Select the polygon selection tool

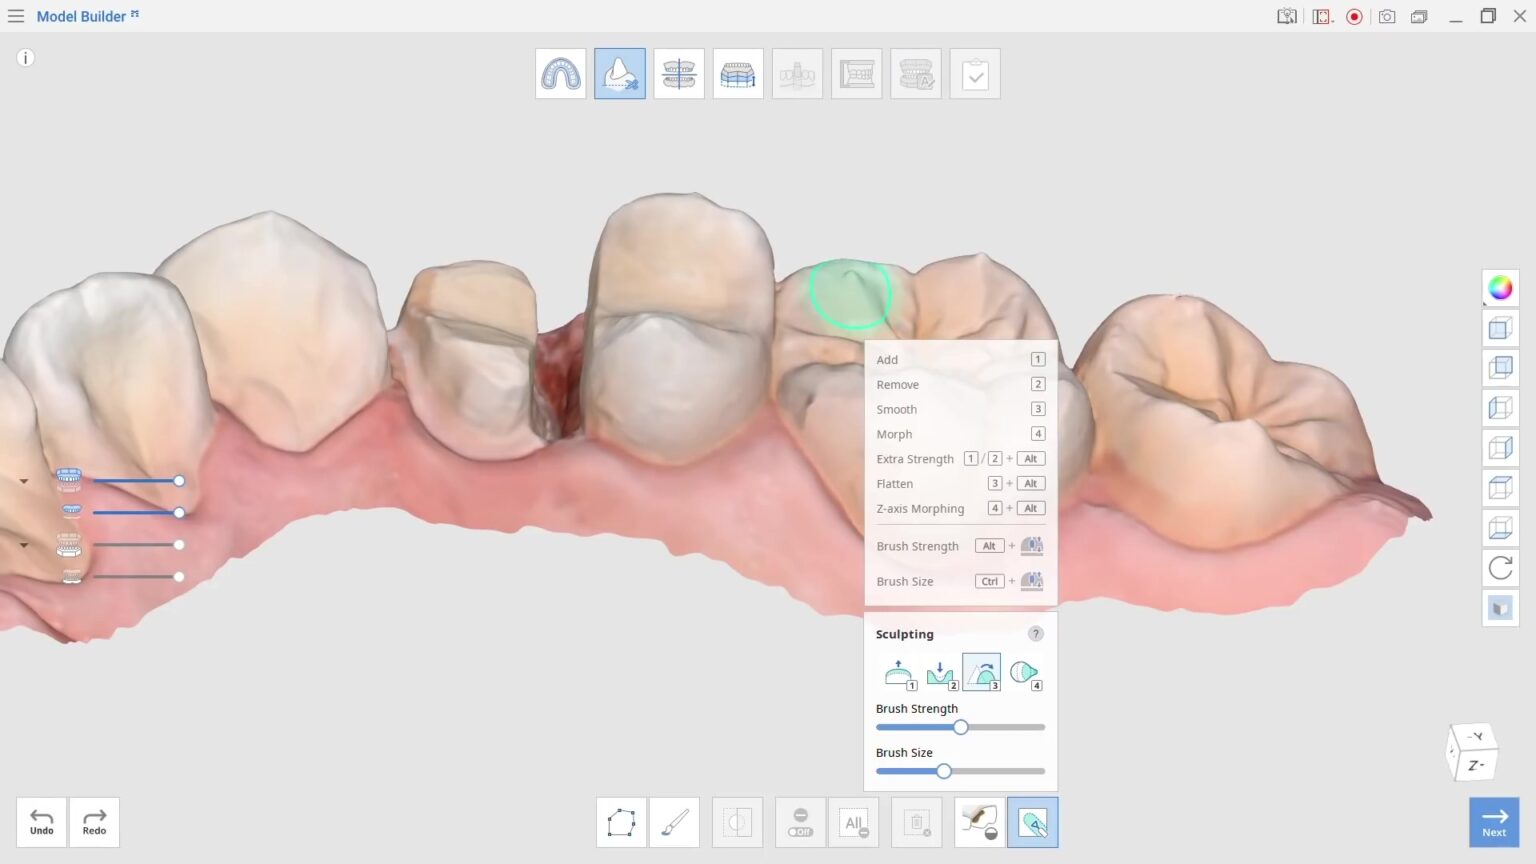[621, 822]
